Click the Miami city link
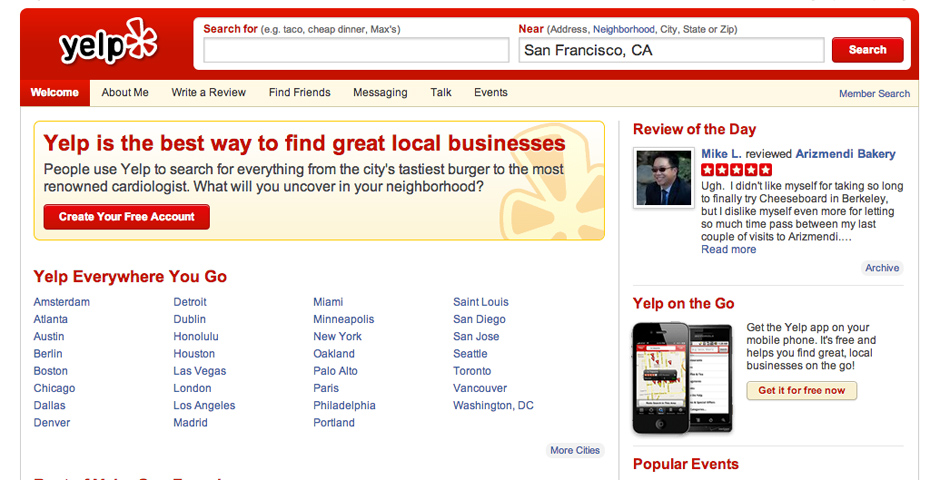 tap(328, 302)
